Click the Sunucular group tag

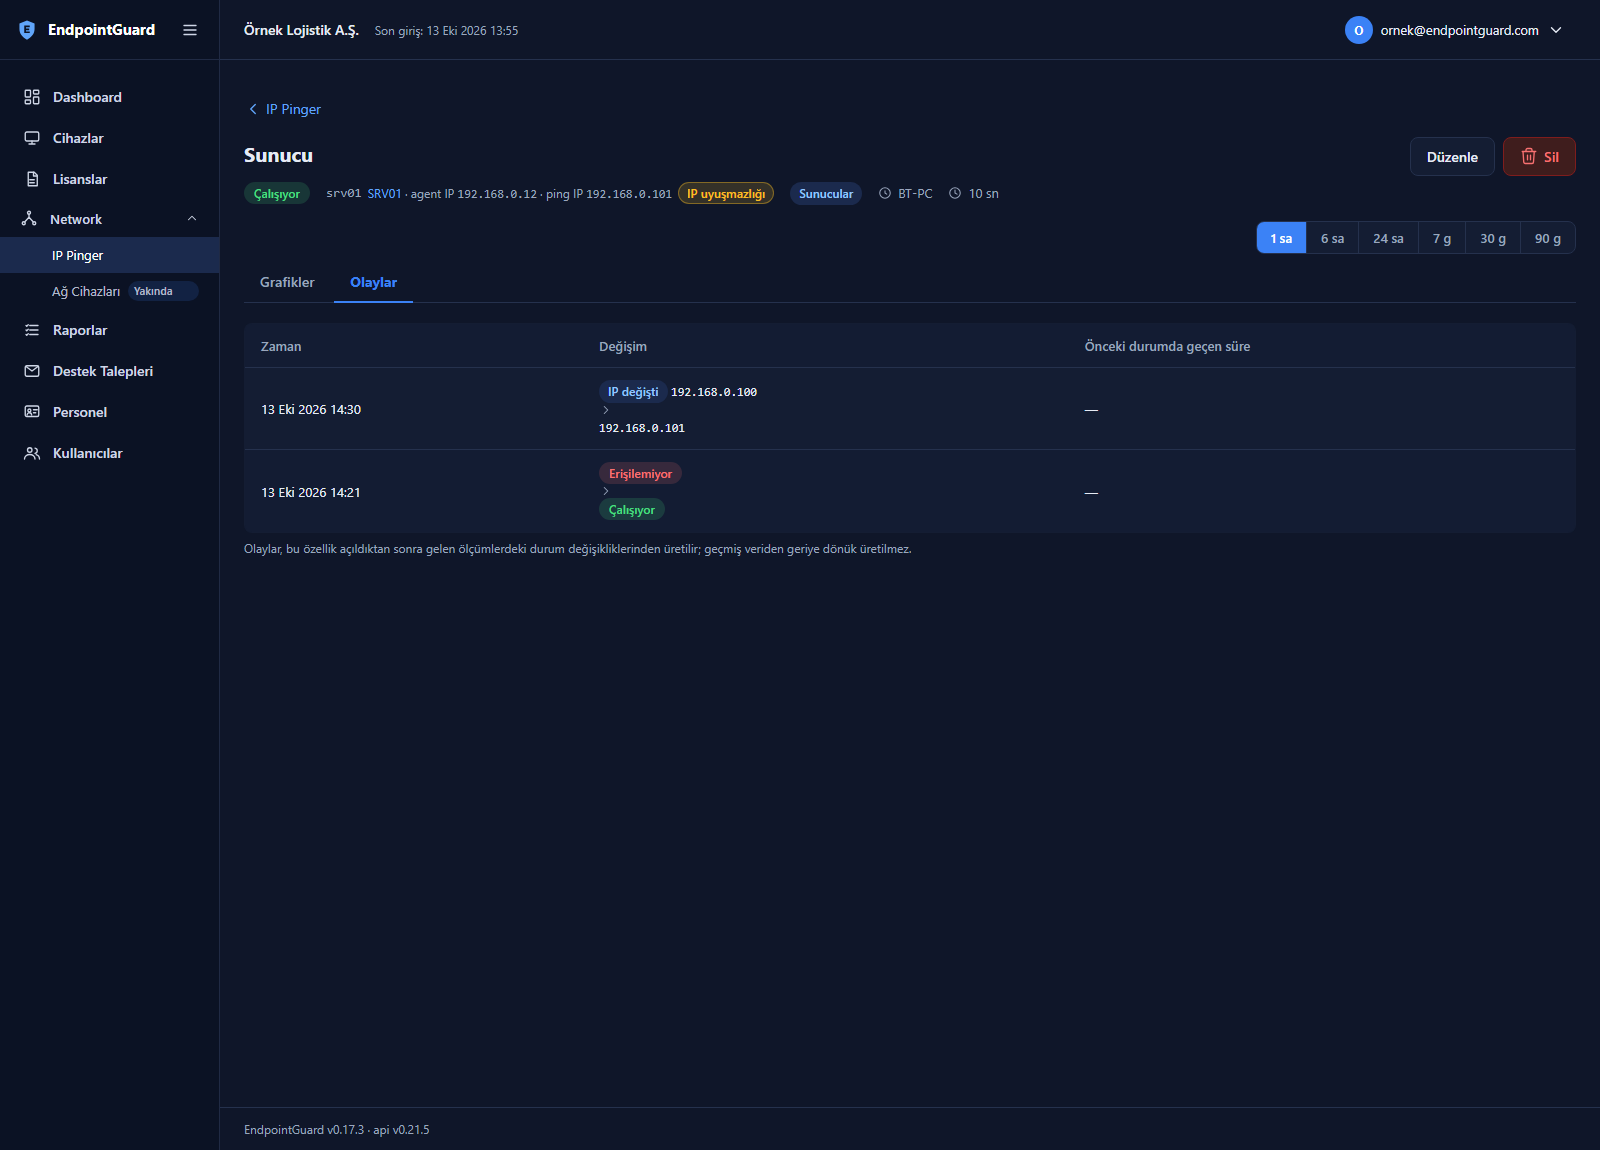click(x=826, y=194)
